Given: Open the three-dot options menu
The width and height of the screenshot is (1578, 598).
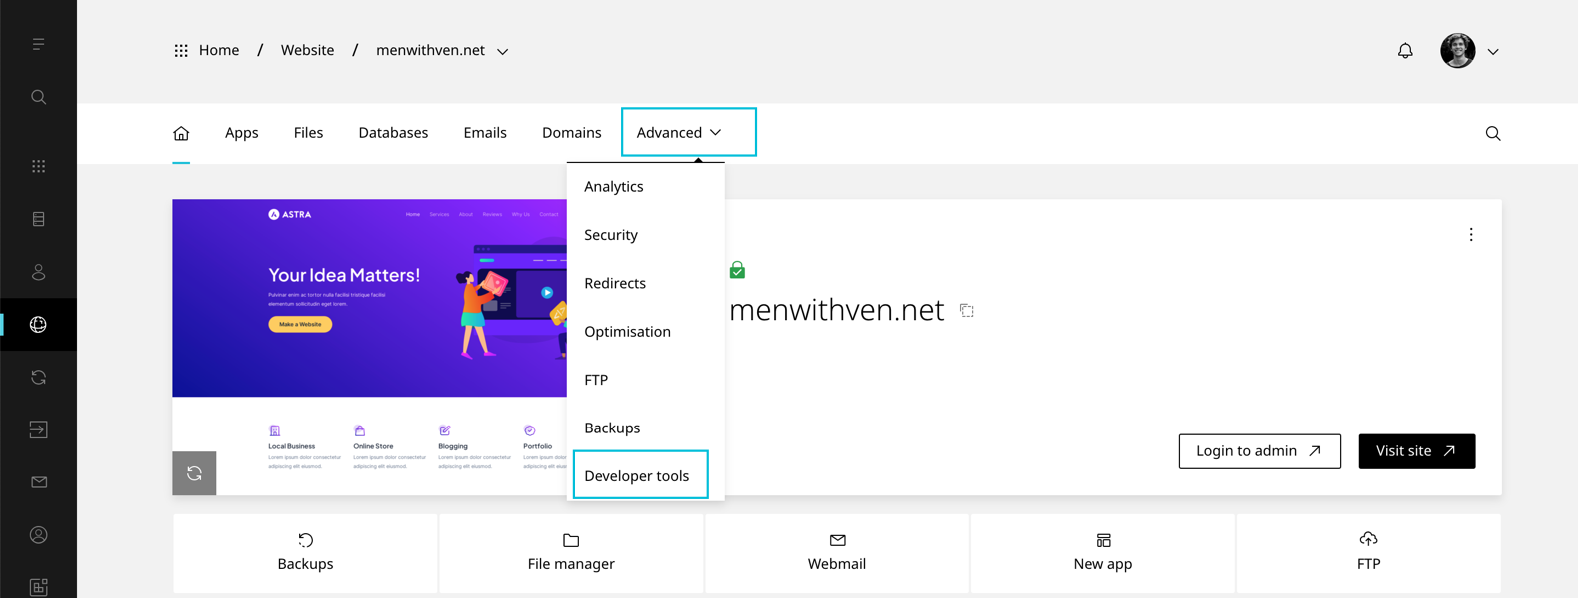Looking at the screenshot, I should (x=1470, y=235).
